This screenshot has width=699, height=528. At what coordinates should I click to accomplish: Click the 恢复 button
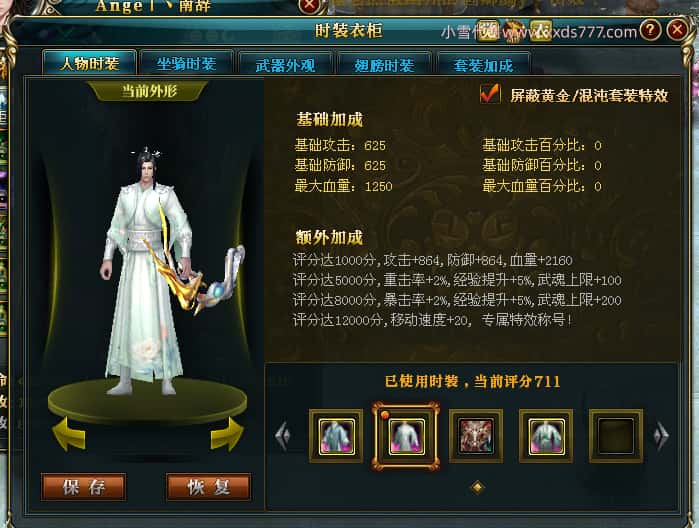tap(209, 487)
